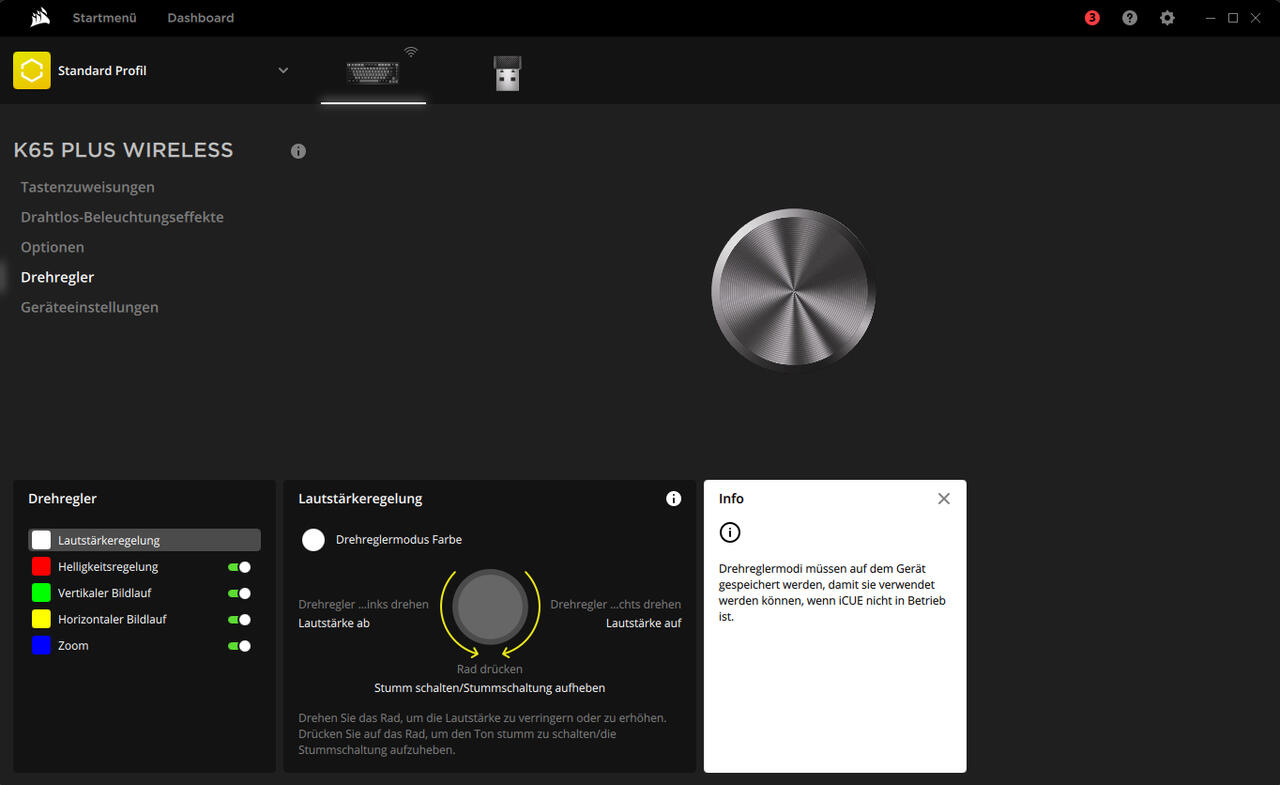
Task: Click the gray dial graphic with yellow arrows
Action: tap(490, 607)
